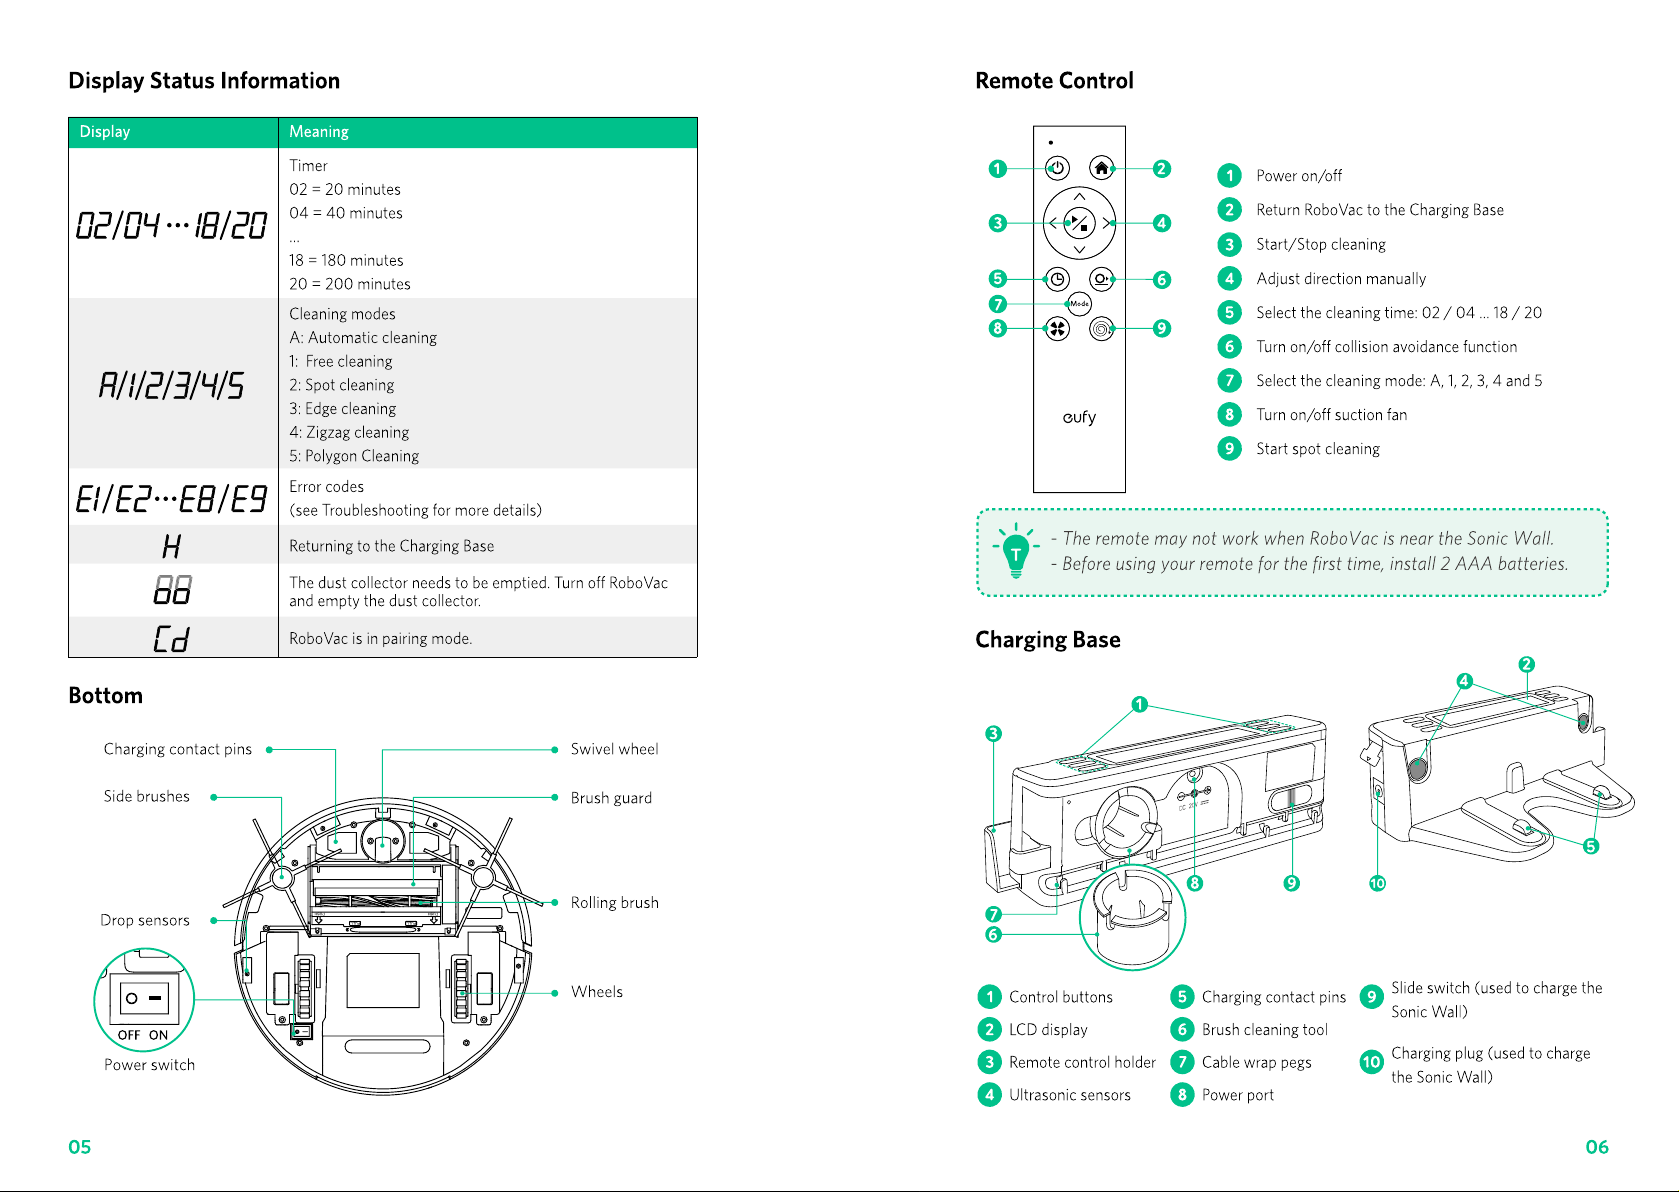Click the Charging contact pins label under Bottom
This screenshot has height=1192, width=1679.
click(x=178, y=749)
